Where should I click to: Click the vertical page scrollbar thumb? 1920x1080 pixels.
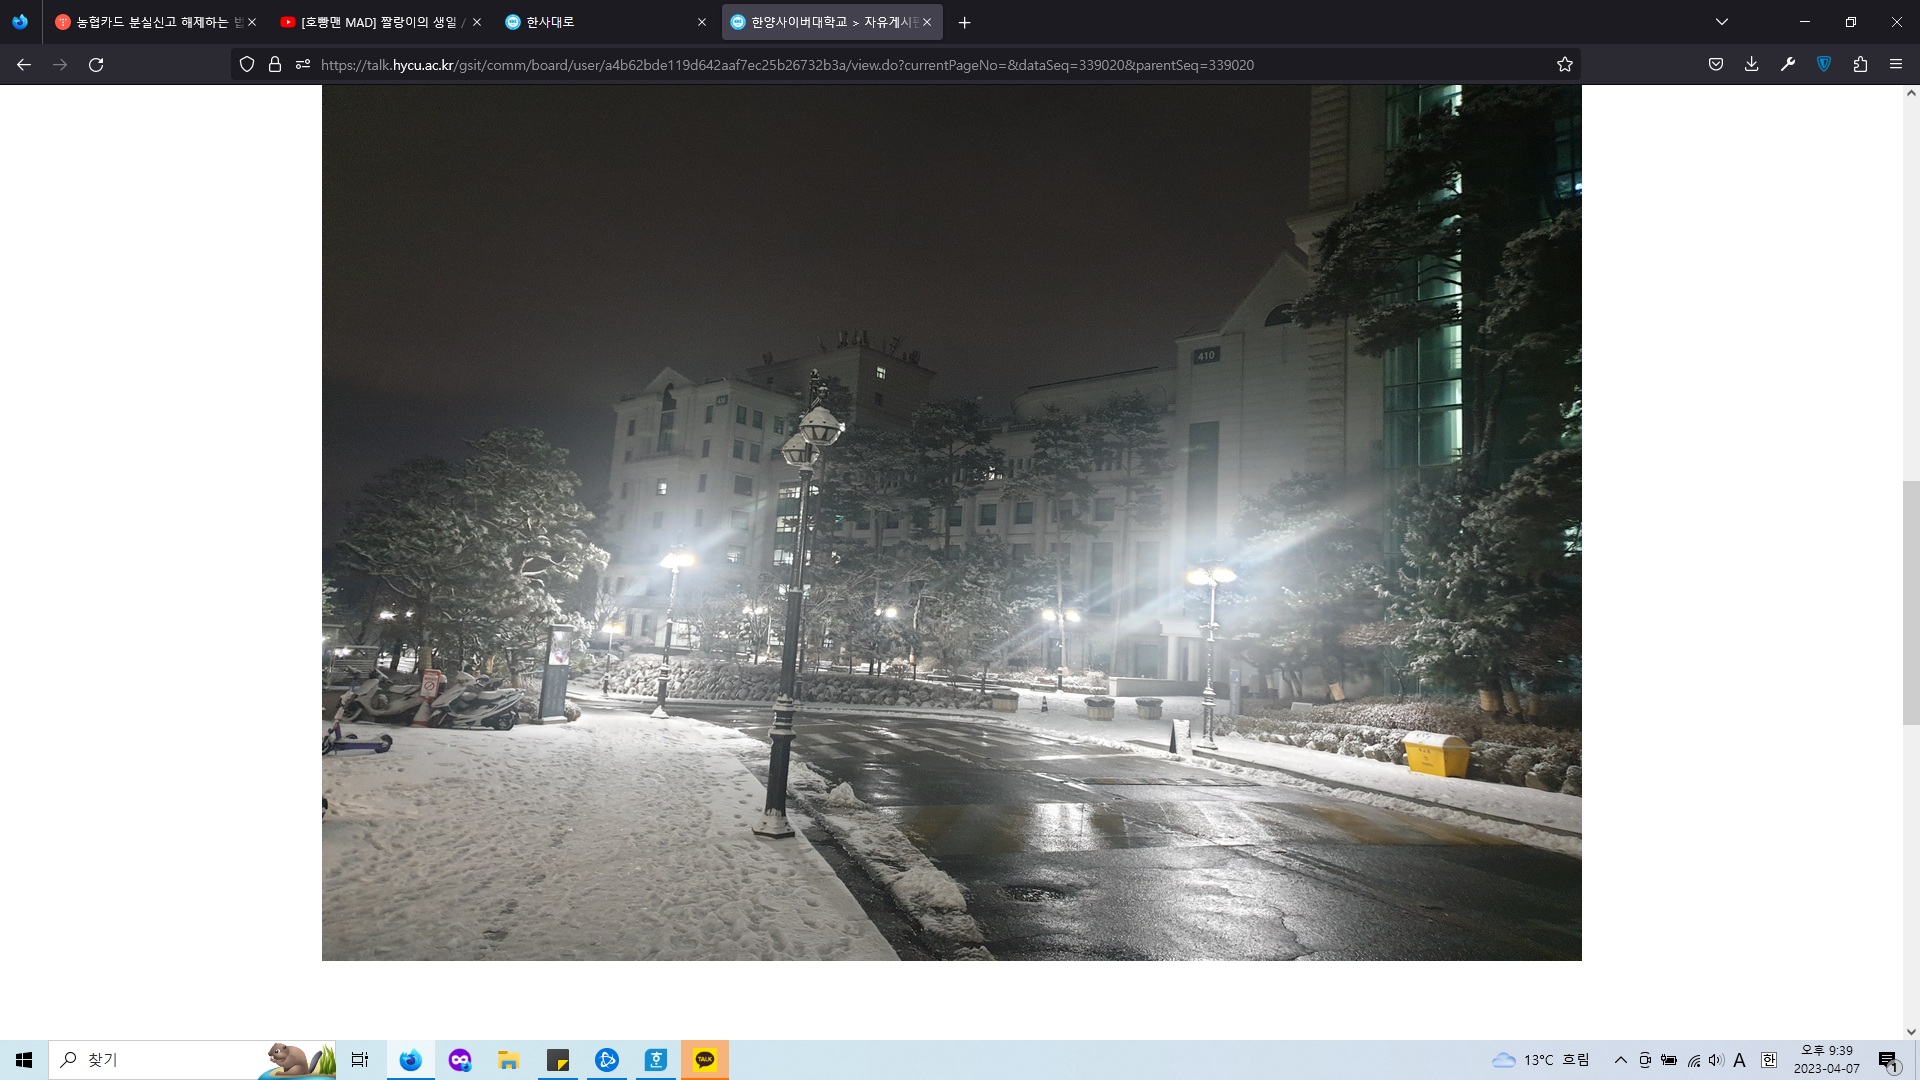click(x=1910, y=602)
